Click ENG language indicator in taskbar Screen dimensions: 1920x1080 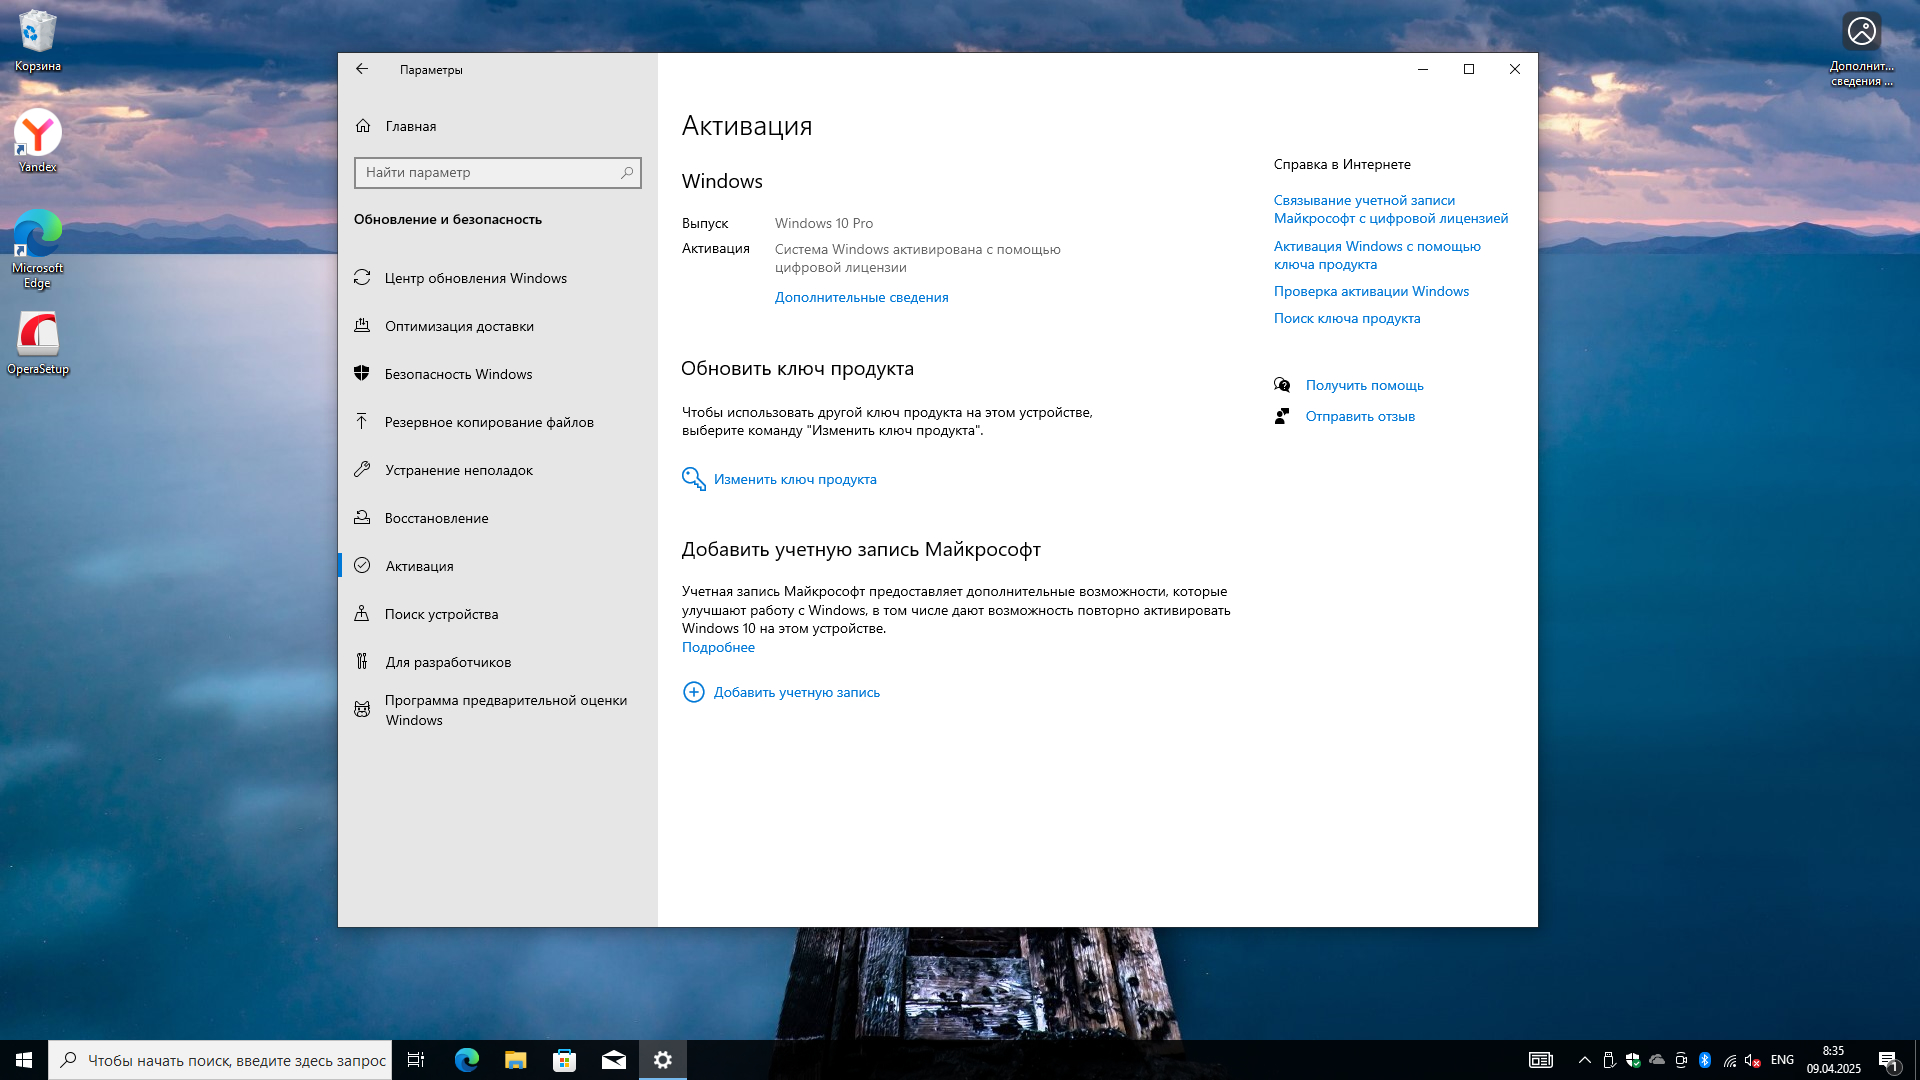1782,1060
